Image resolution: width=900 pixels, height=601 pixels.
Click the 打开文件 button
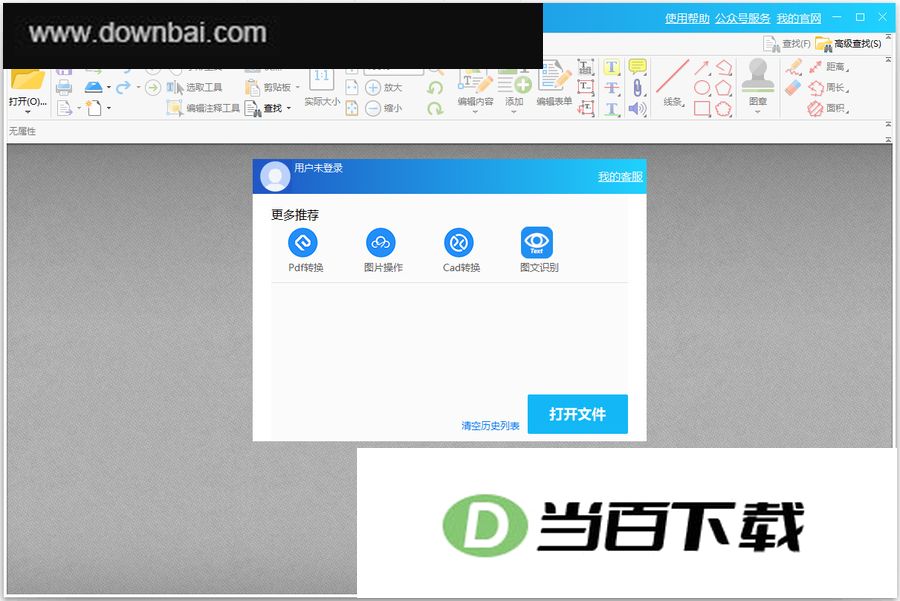pyautogui.click(x=577, y=414)
